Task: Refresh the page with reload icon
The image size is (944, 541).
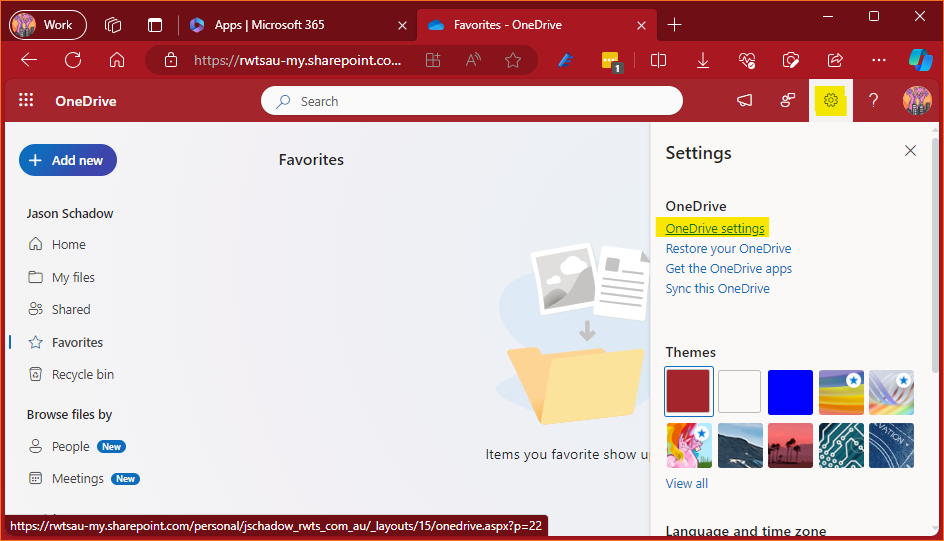Action: [73, 60]
